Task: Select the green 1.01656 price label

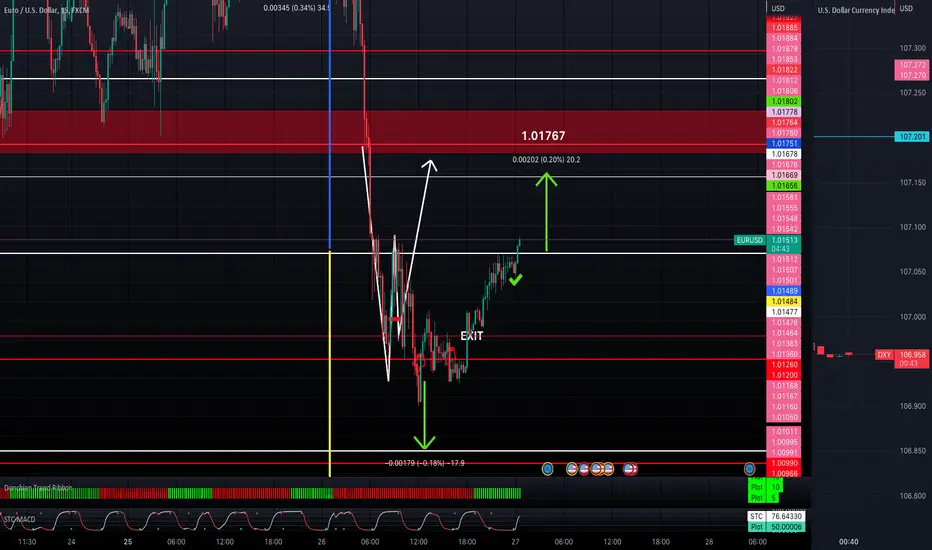Action: [784, 186]
